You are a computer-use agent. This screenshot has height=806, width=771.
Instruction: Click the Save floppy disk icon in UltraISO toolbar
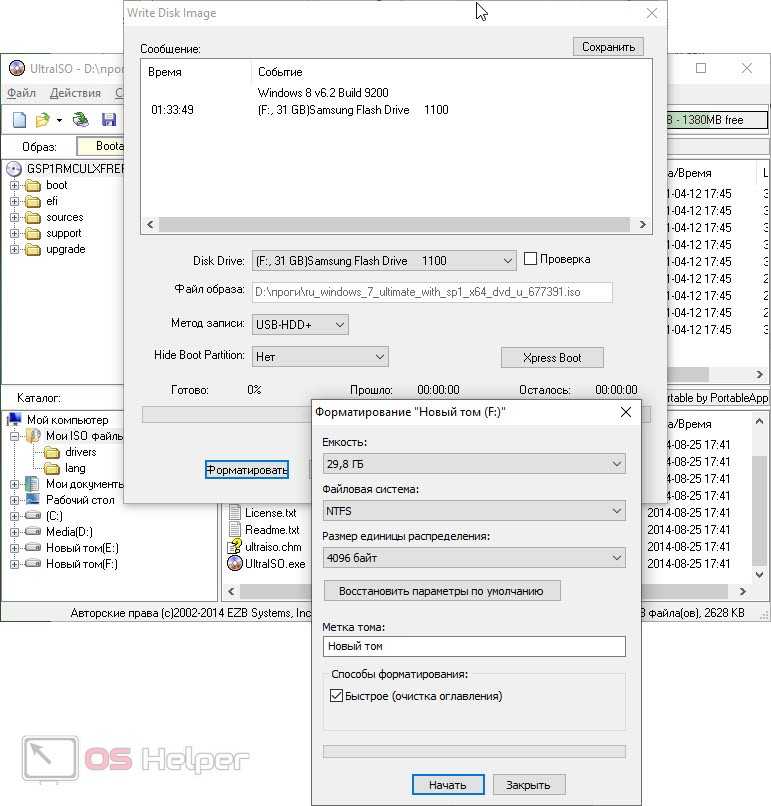(108, 120)
